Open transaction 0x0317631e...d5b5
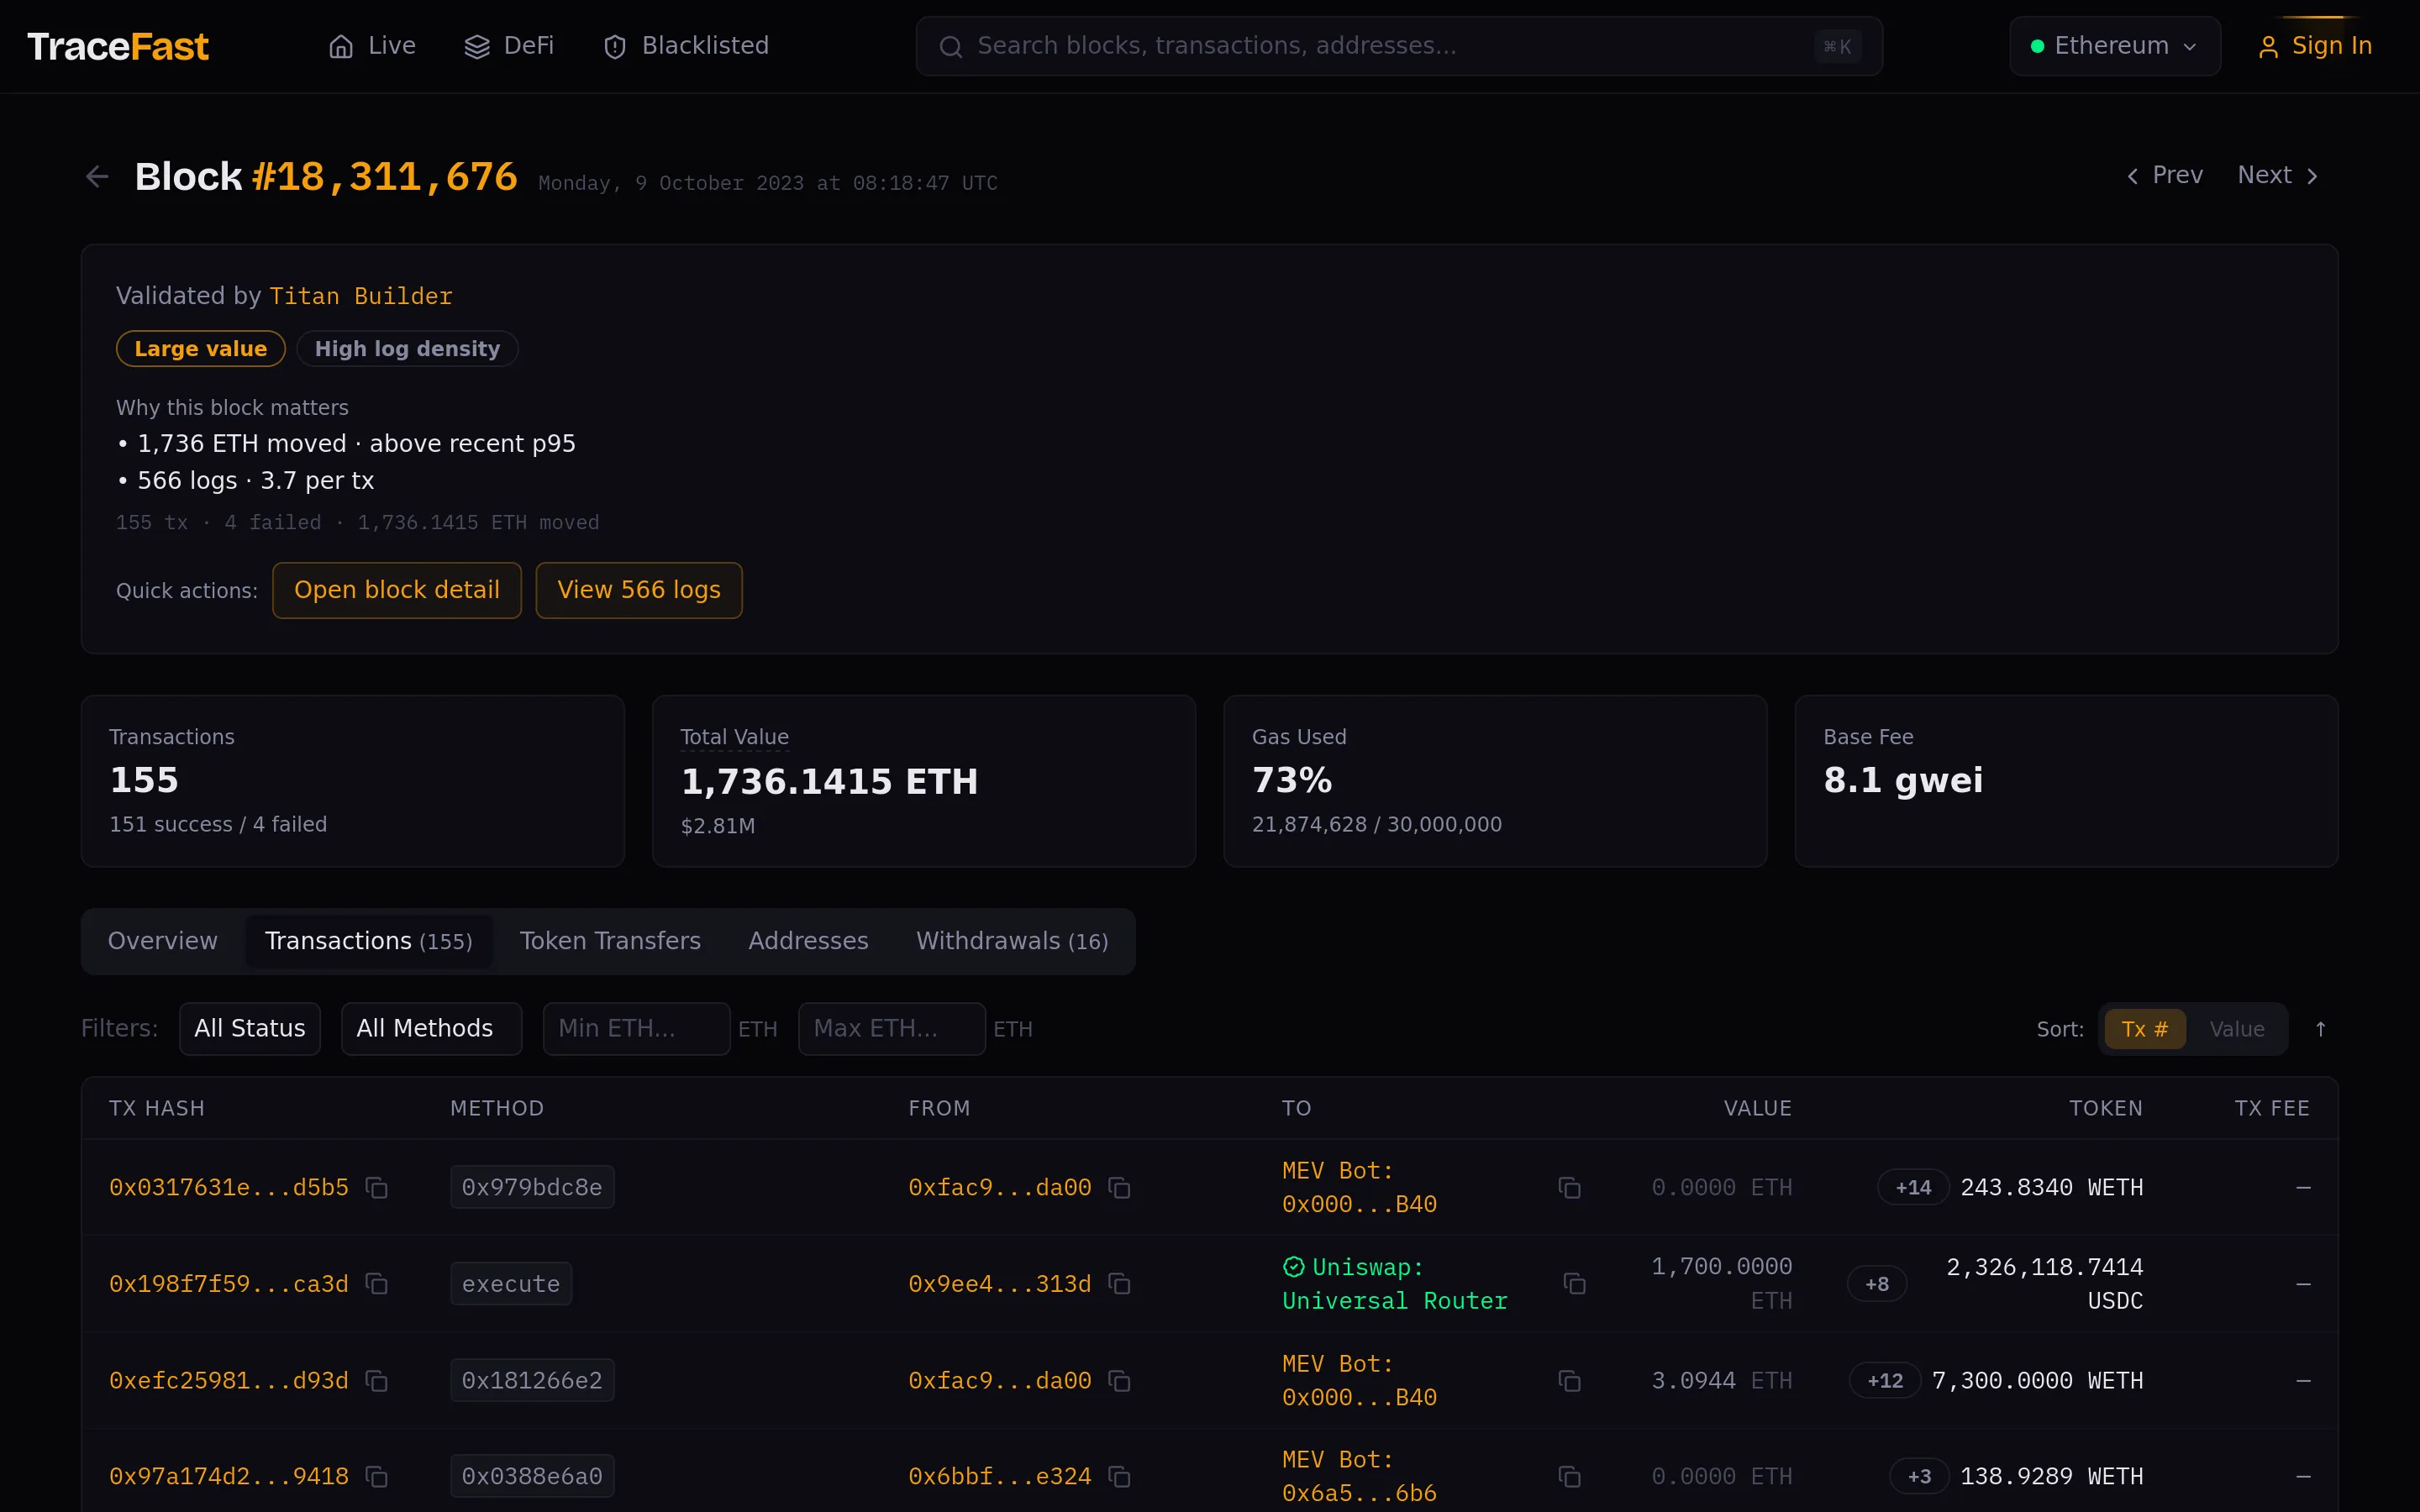Viewport: 2420px width, 1512px height. (229, 1187)
